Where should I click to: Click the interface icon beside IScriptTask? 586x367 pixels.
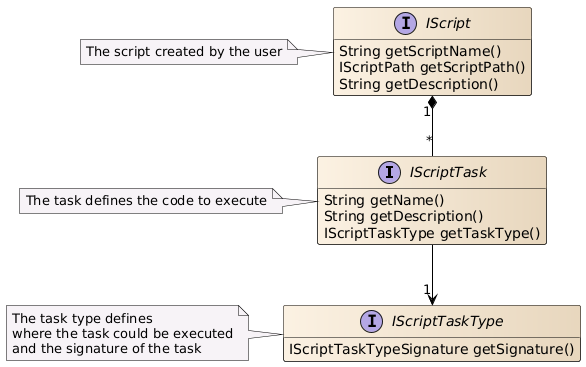389,172
